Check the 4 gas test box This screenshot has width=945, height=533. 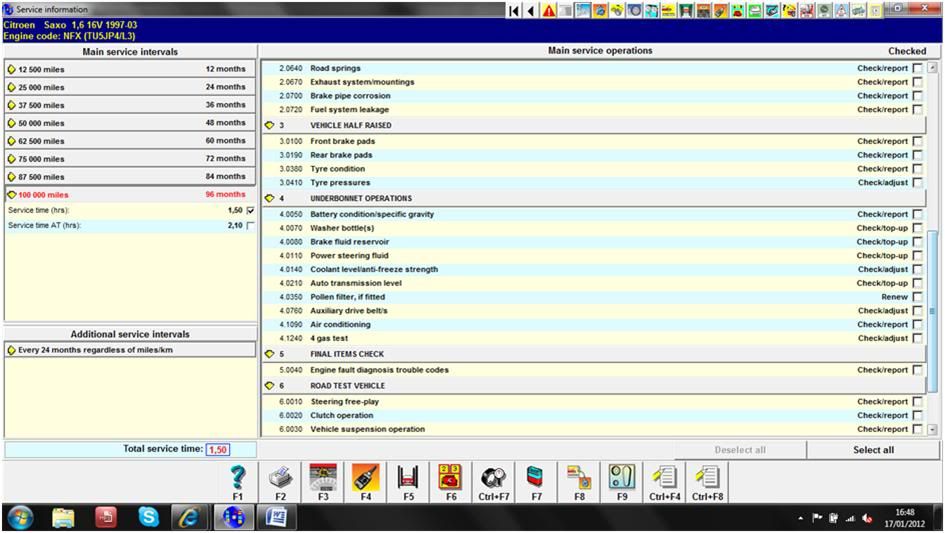click(917, 338)
